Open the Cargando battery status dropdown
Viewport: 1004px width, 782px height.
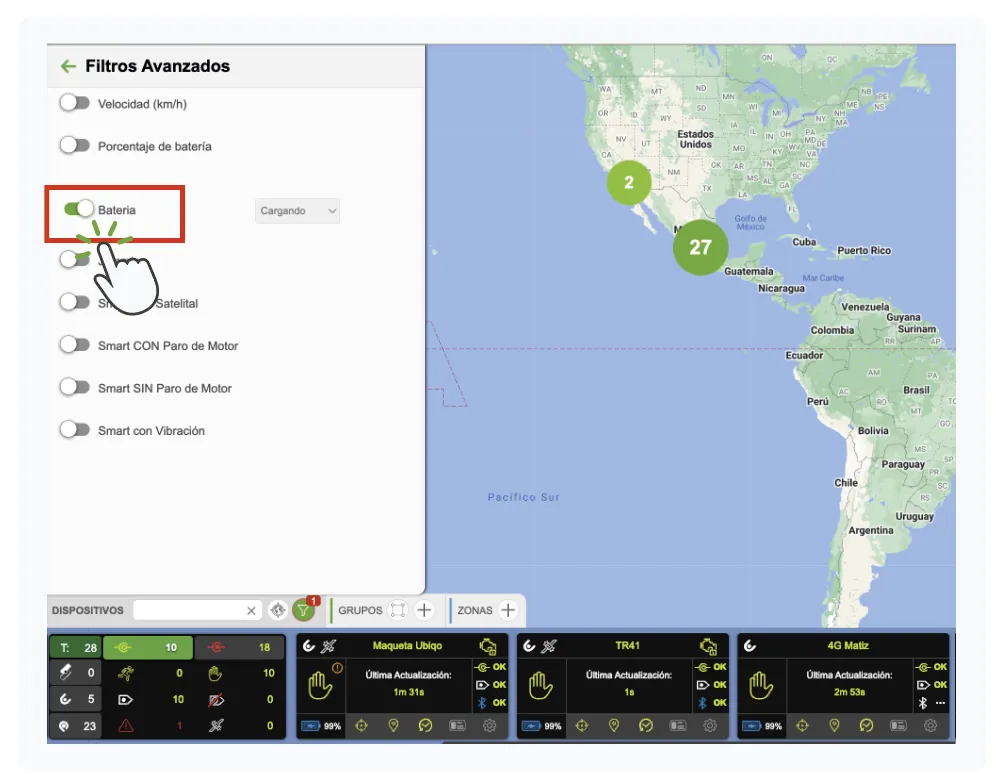click(297, 211)
